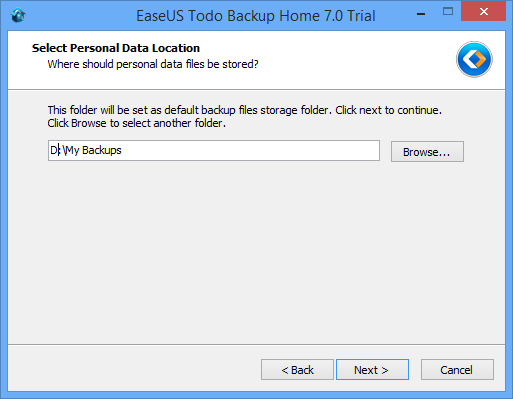Click the EaseUS app icon in title bar
The width and height of the screenshot is (513, 399).
click(18, 15)
